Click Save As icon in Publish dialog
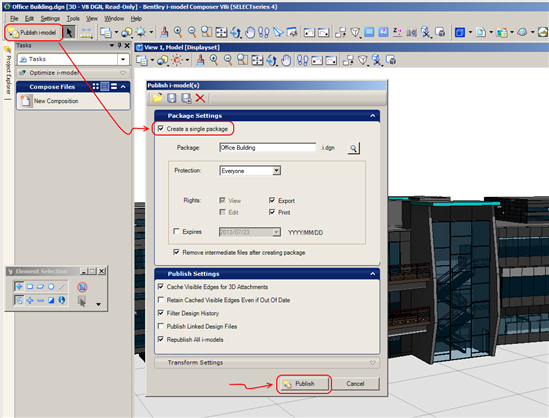 point(186,98)
